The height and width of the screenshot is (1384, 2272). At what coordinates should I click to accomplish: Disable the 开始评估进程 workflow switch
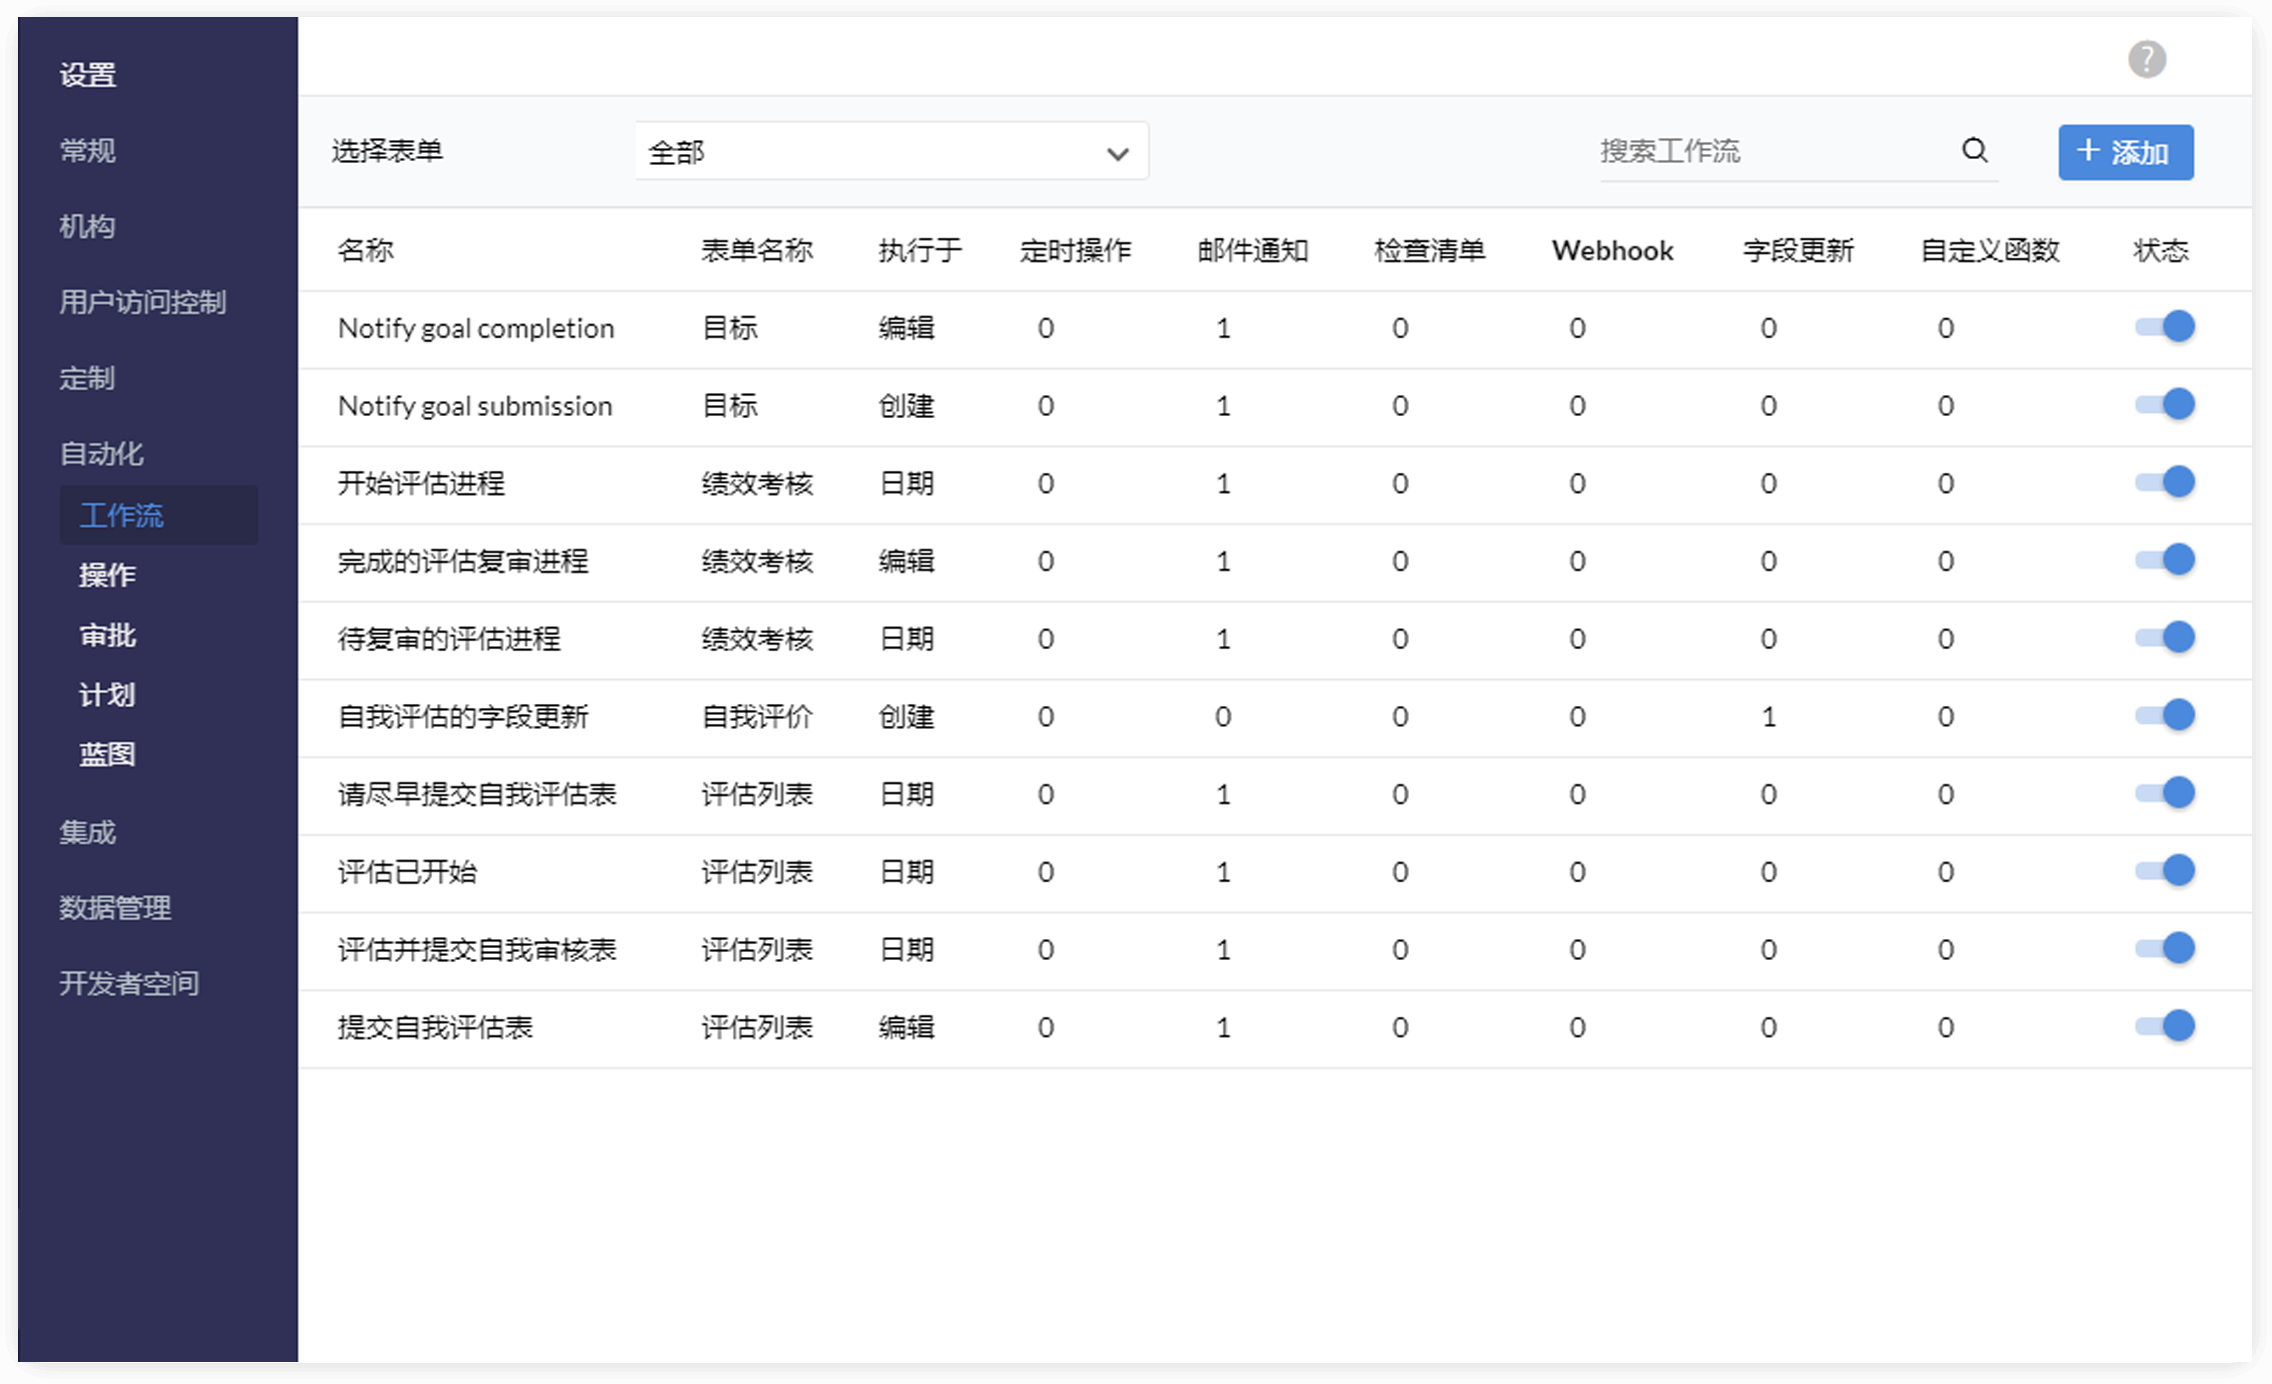click(2165, 483)
